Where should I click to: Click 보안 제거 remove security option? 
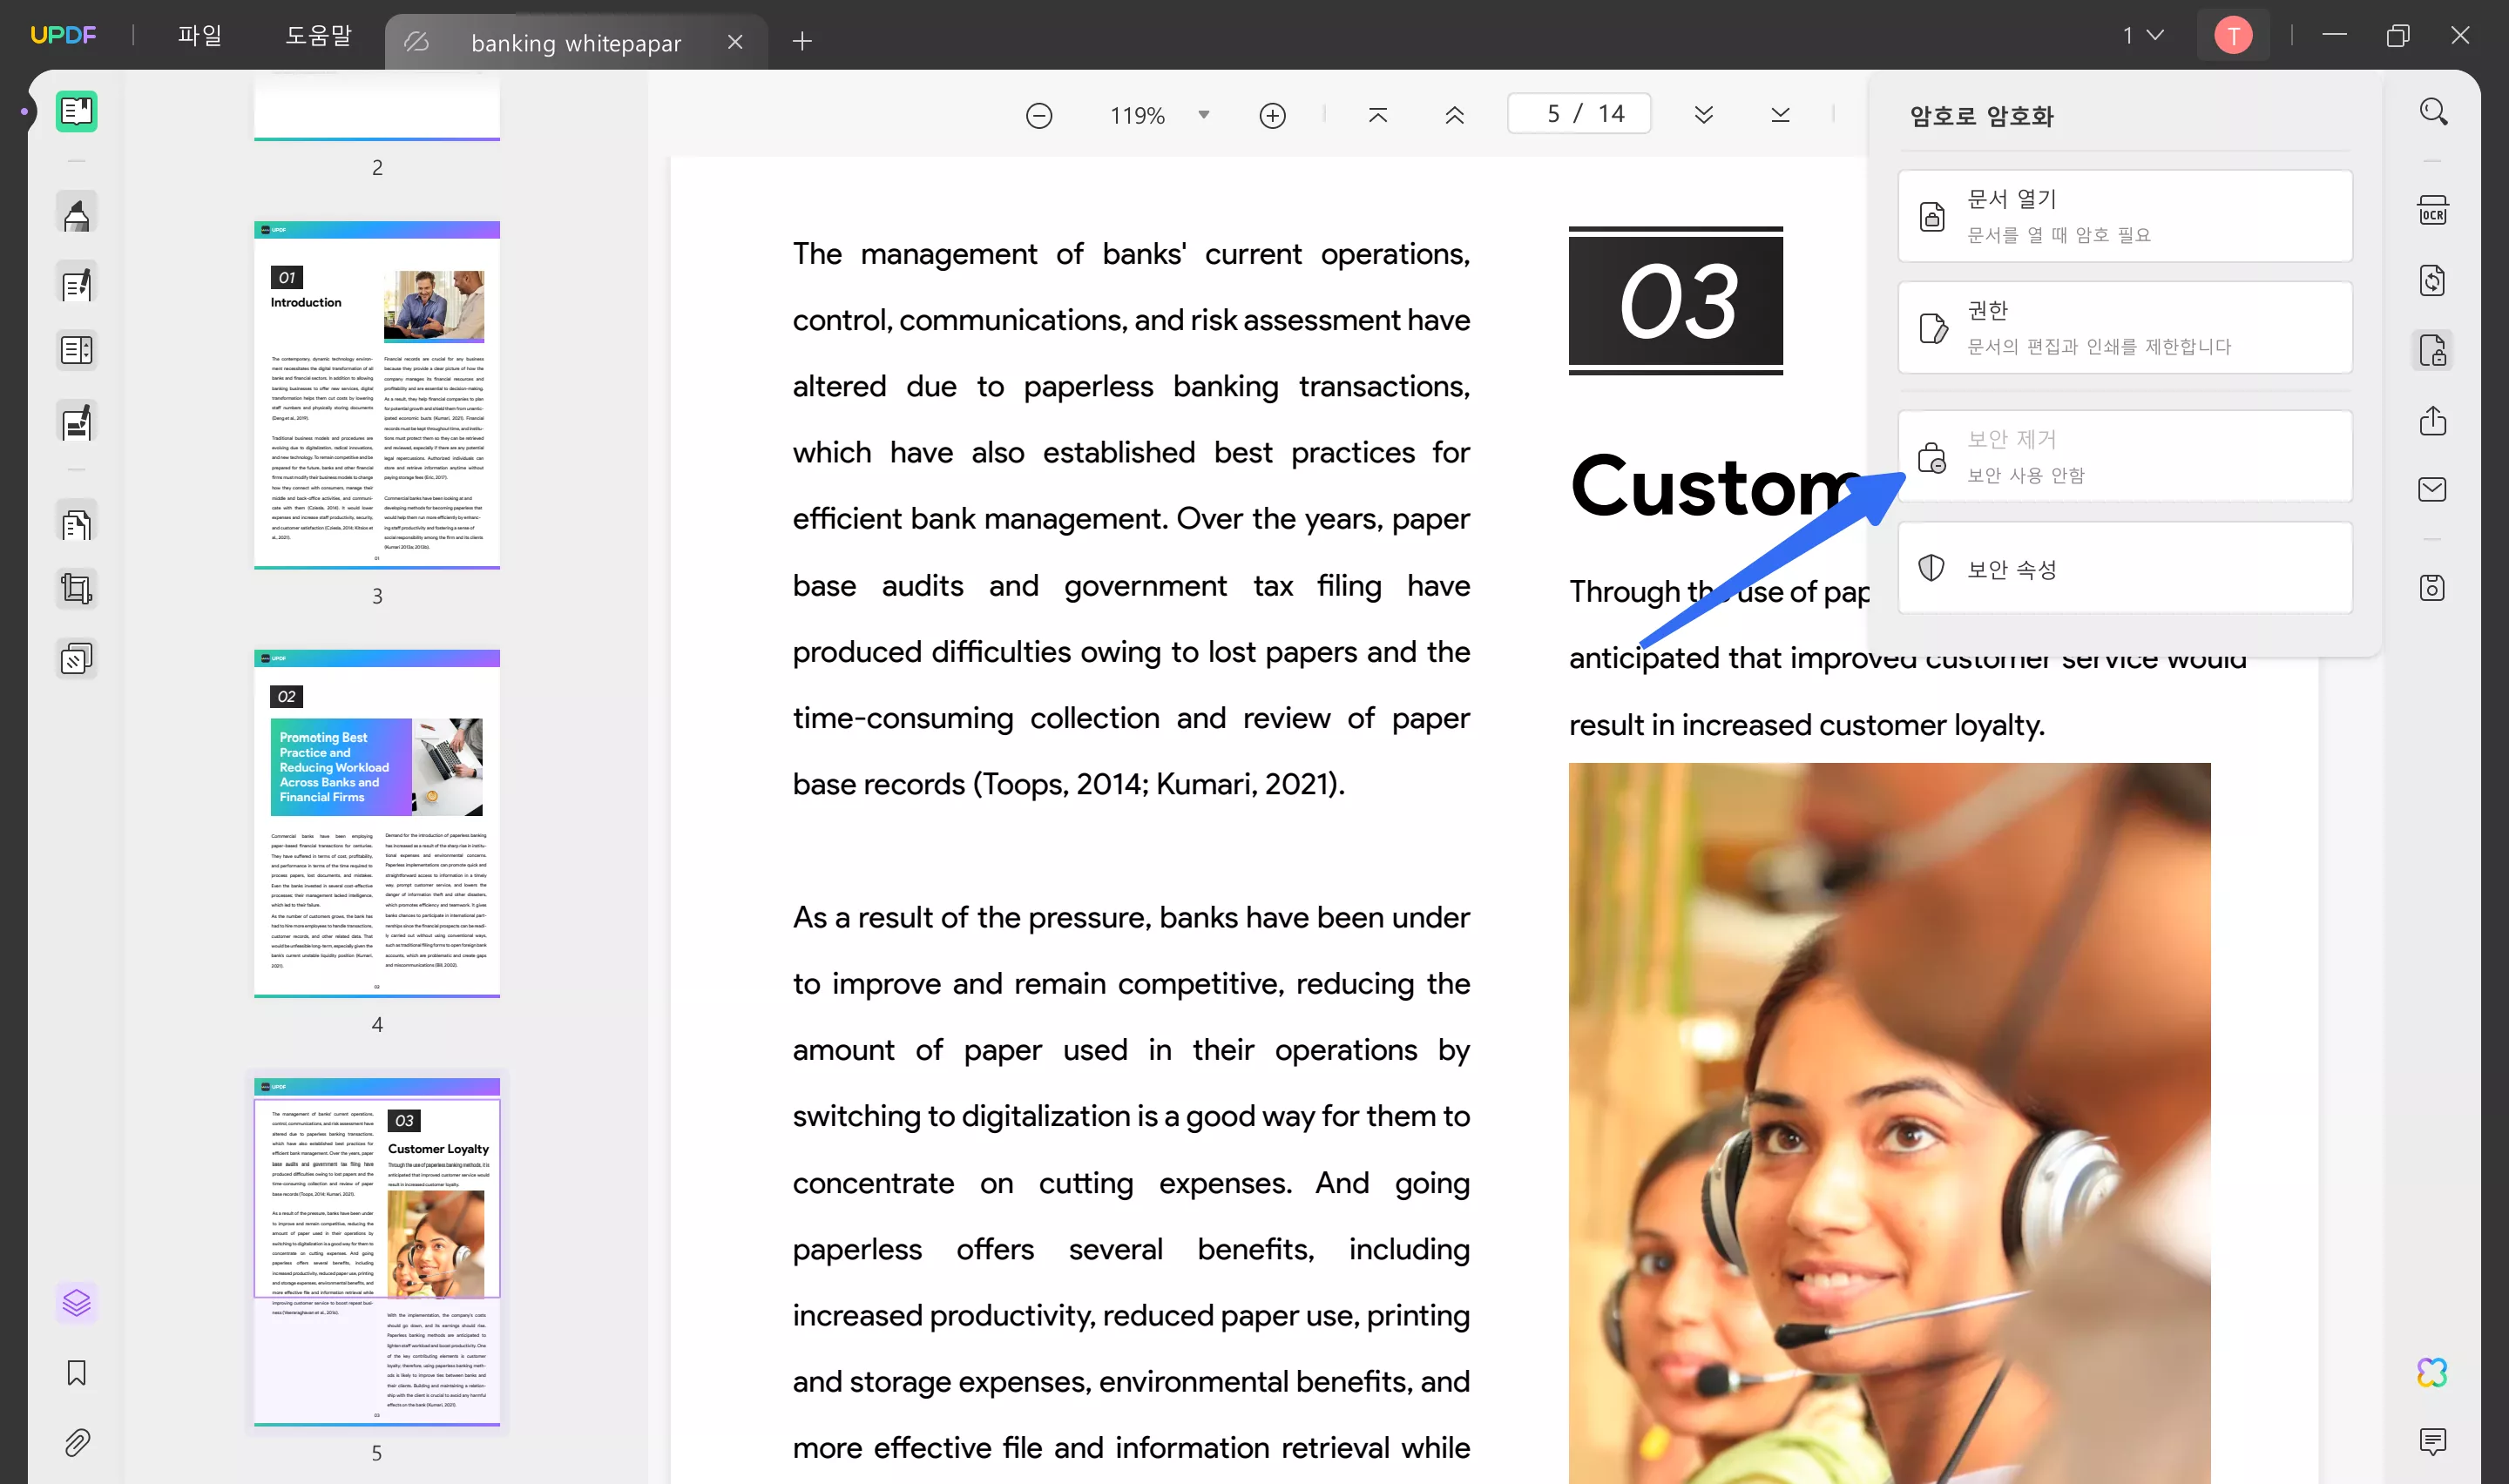(2125, 456)
